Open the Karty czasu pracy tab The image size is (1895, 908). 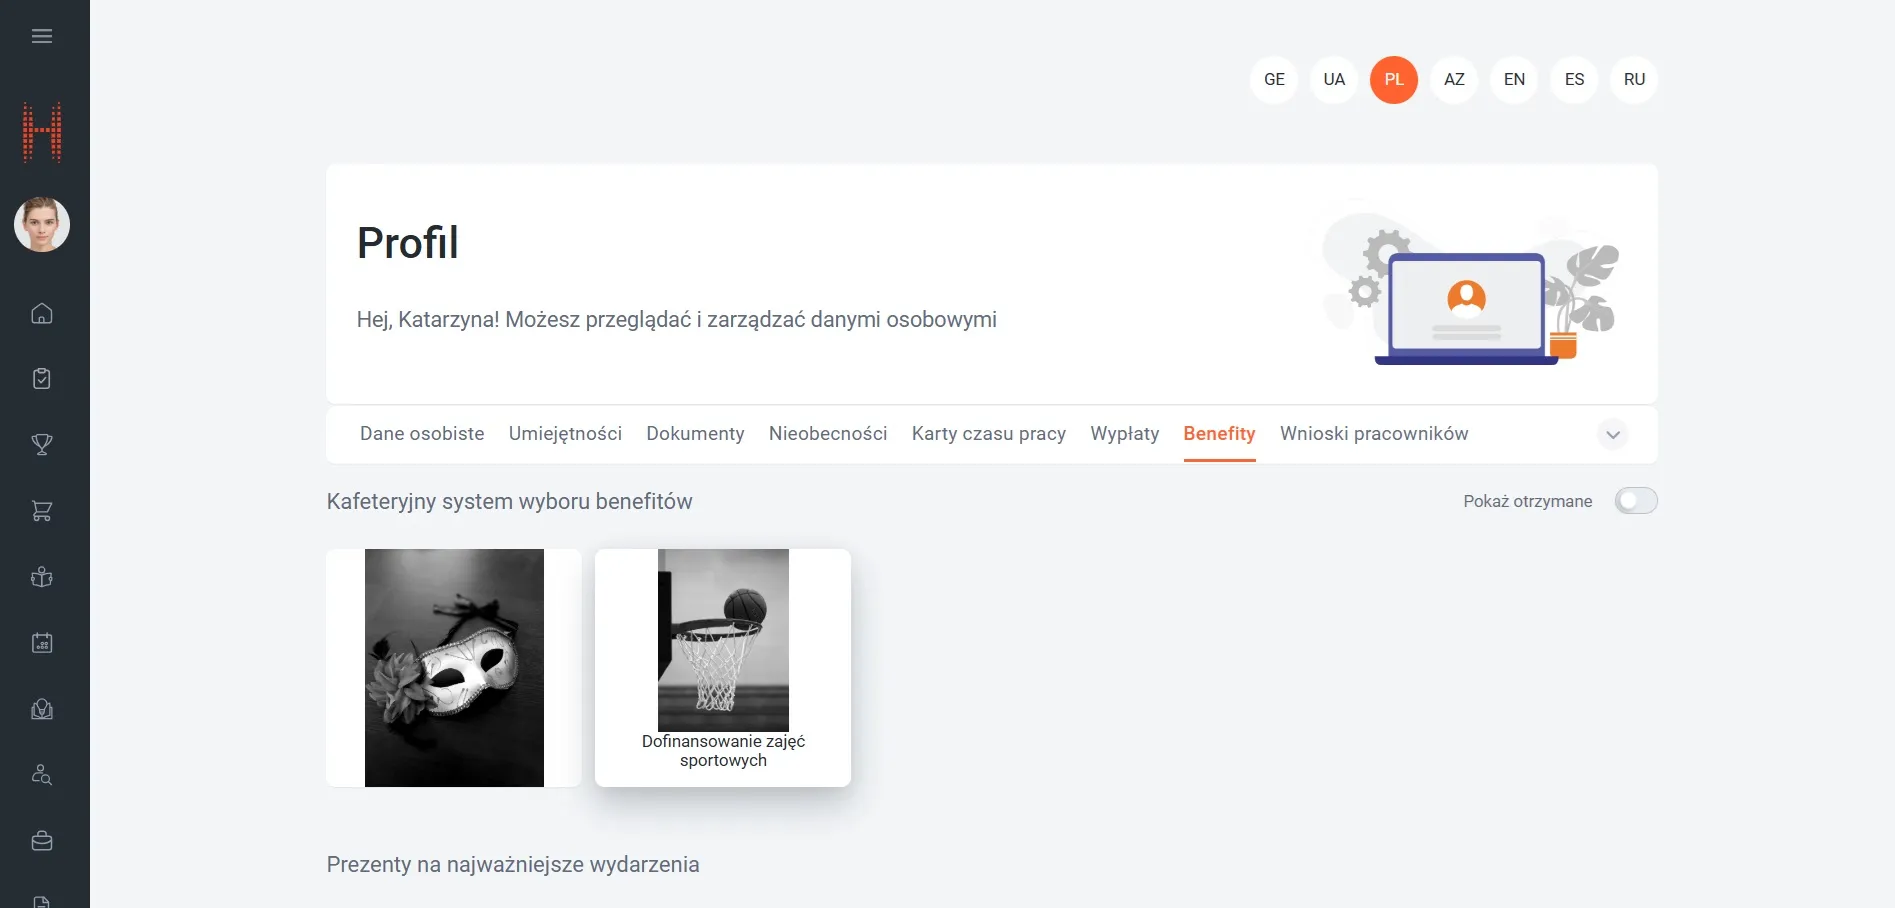coord(989,434)
